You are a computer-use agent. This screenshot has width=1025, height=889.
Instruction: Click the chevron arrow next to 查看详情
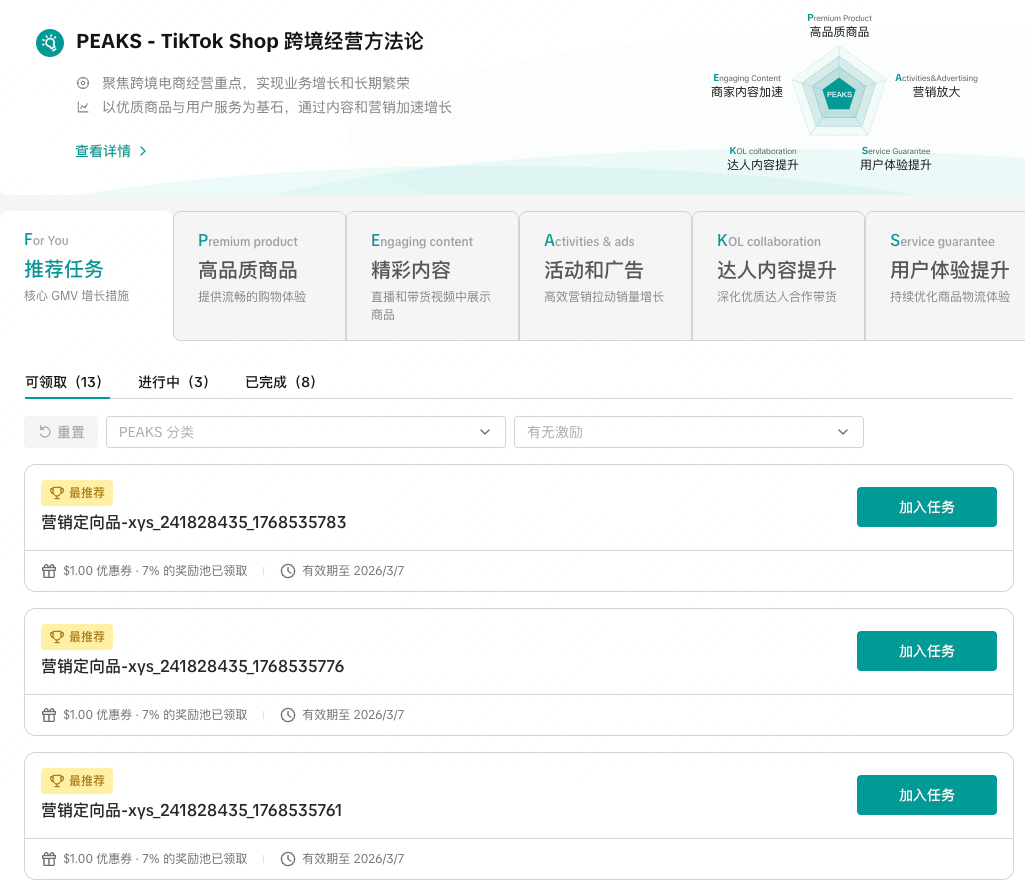coord(143,151)
